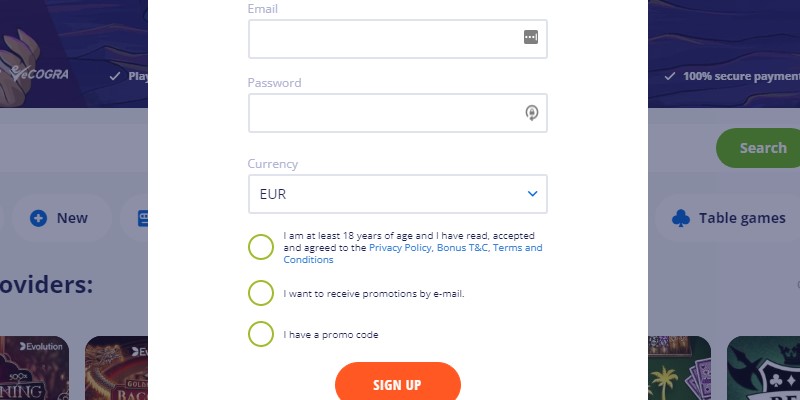
Task: Open the EUR currency selection box
Action: click(397, 194)
